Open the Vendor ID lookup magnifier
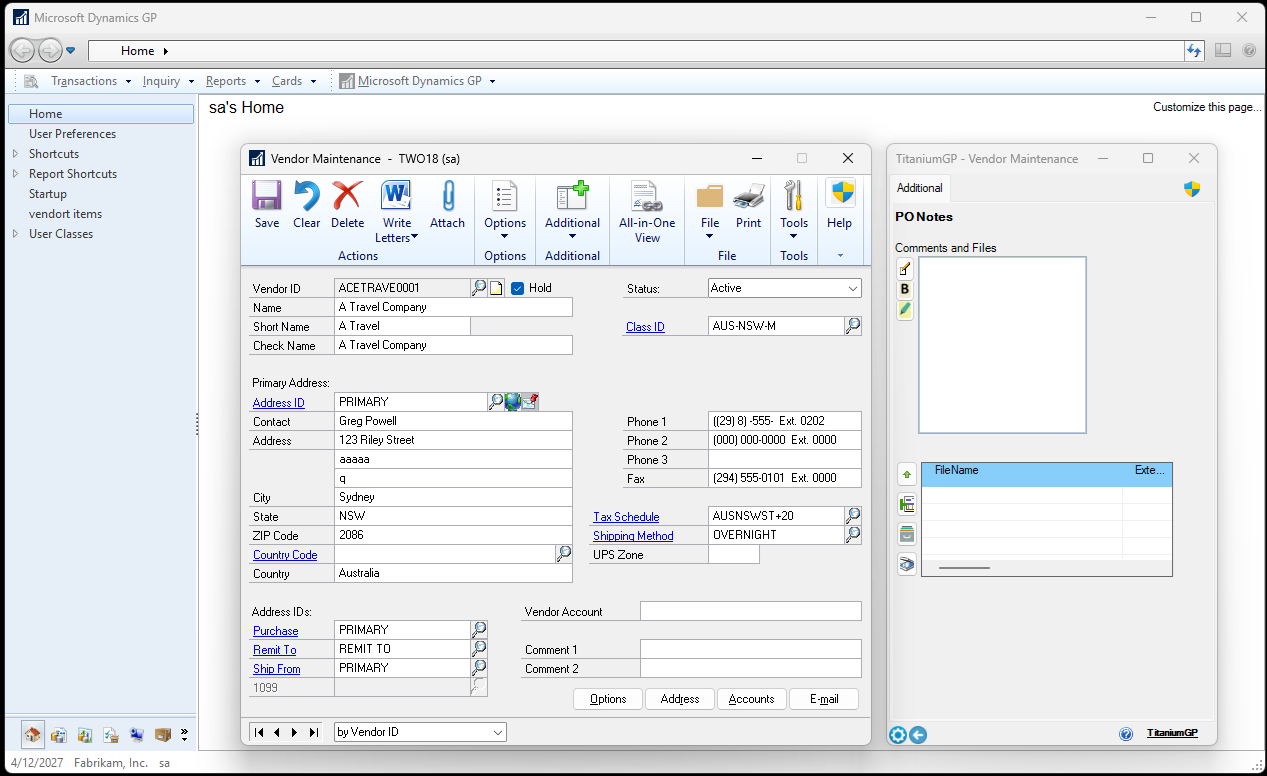 tap(479, 288)
